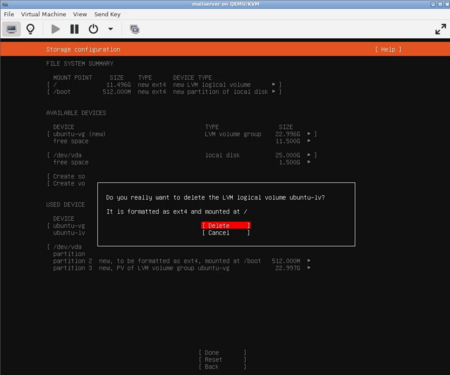Expand the /dev/vda local disk arrow
Screen dimensions: 450x375
309,155
